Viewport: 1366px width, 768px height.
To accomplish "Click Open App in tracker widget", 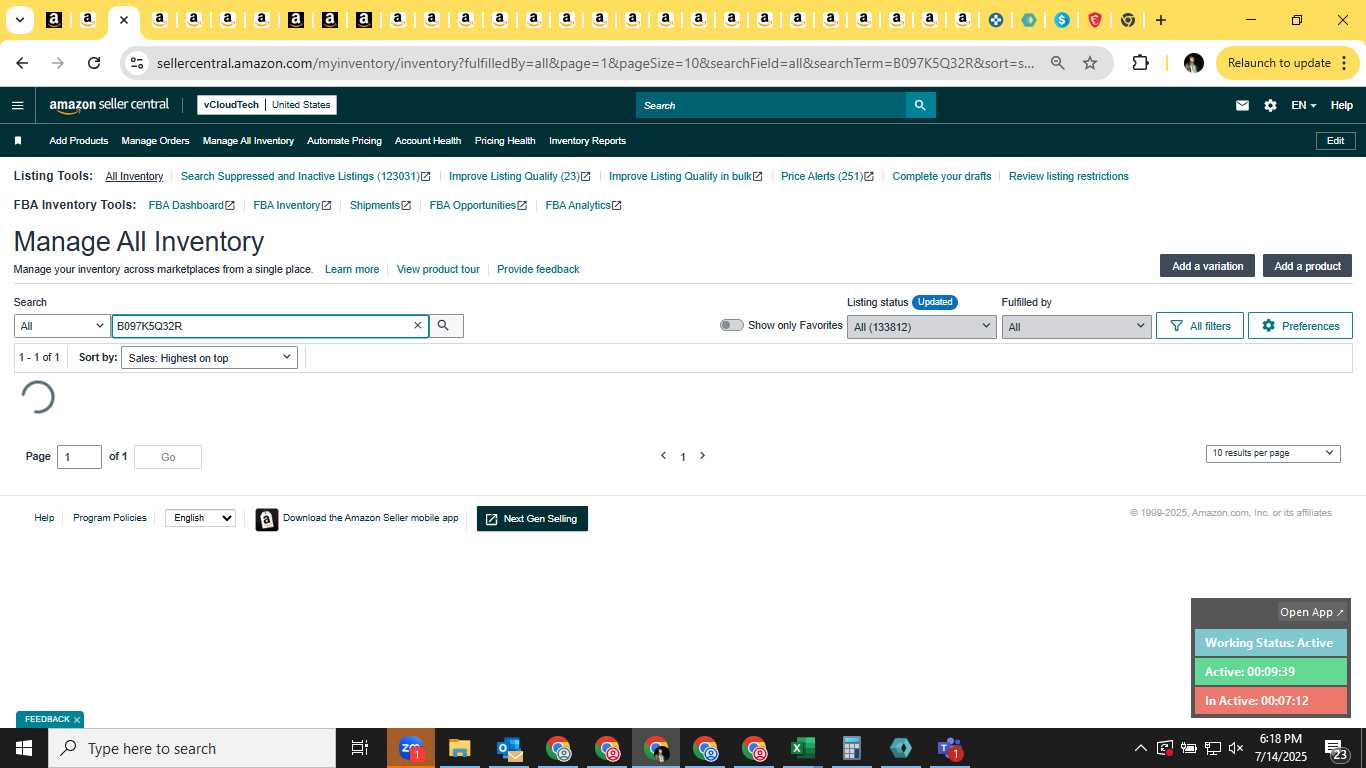I will (1312, 612).
